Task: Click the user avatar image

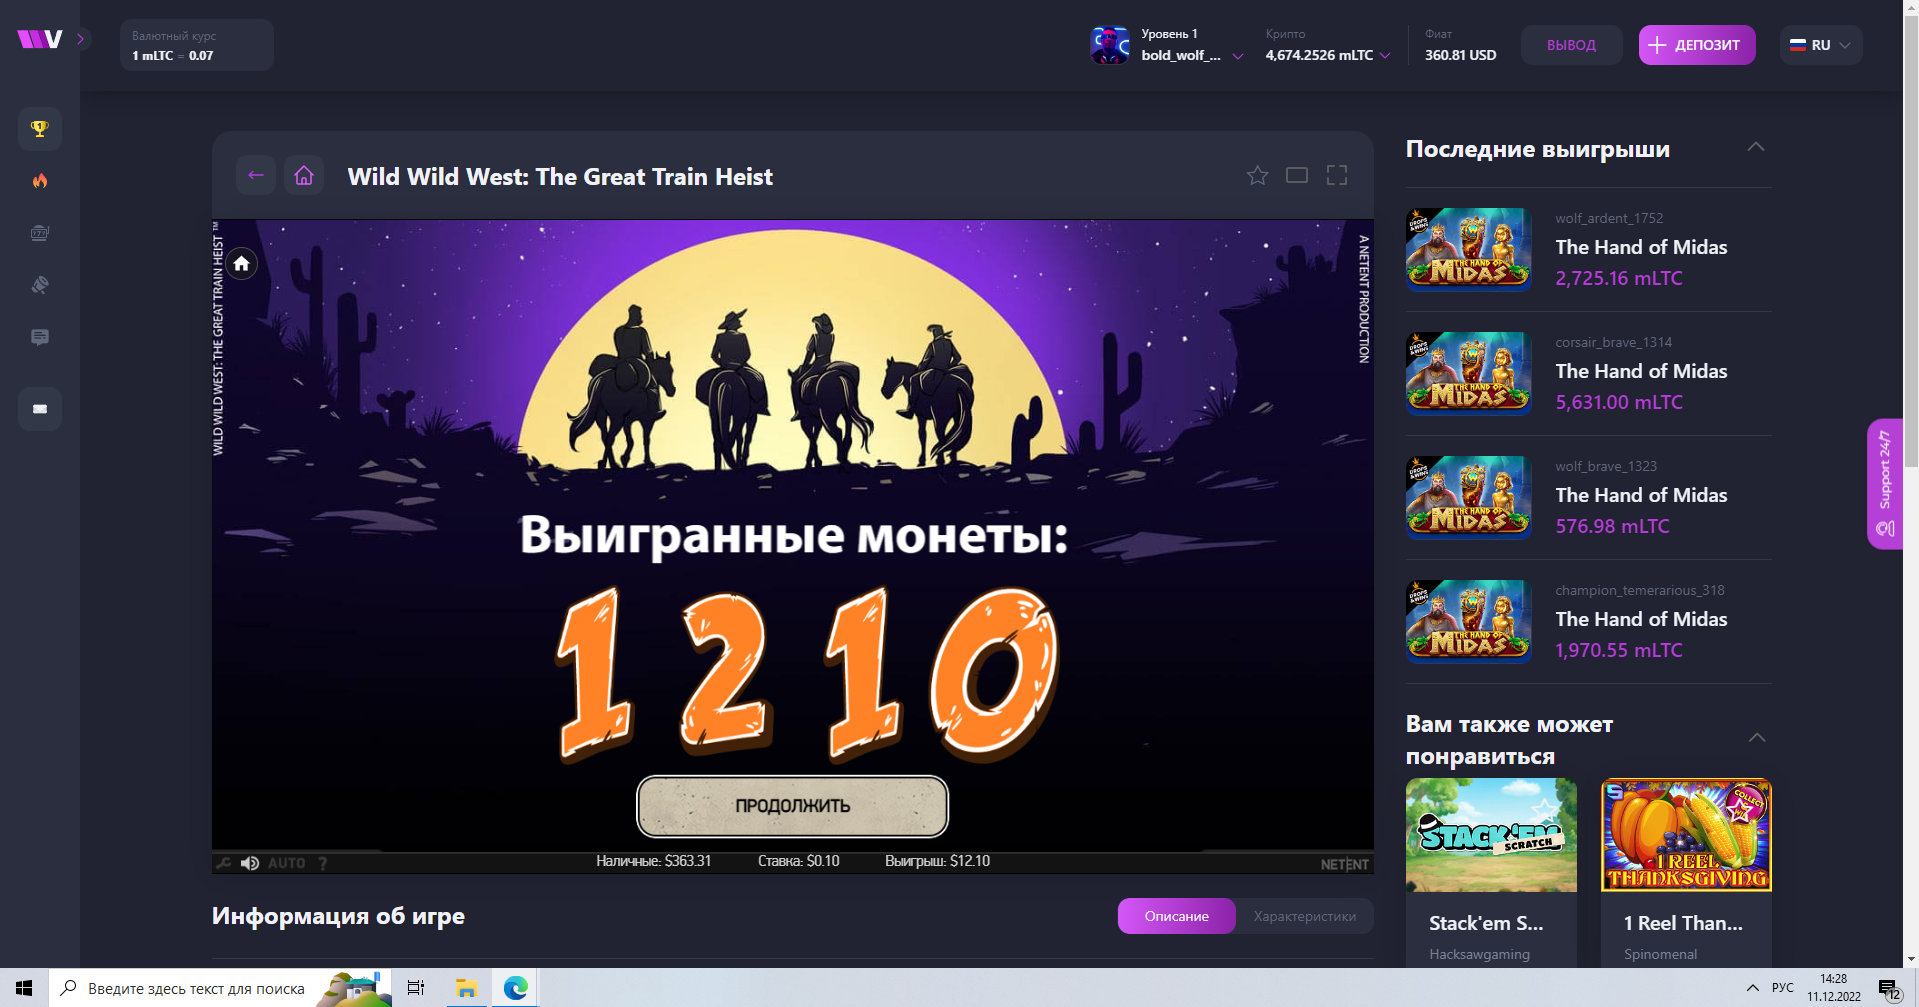Action: pos(1110,45)
